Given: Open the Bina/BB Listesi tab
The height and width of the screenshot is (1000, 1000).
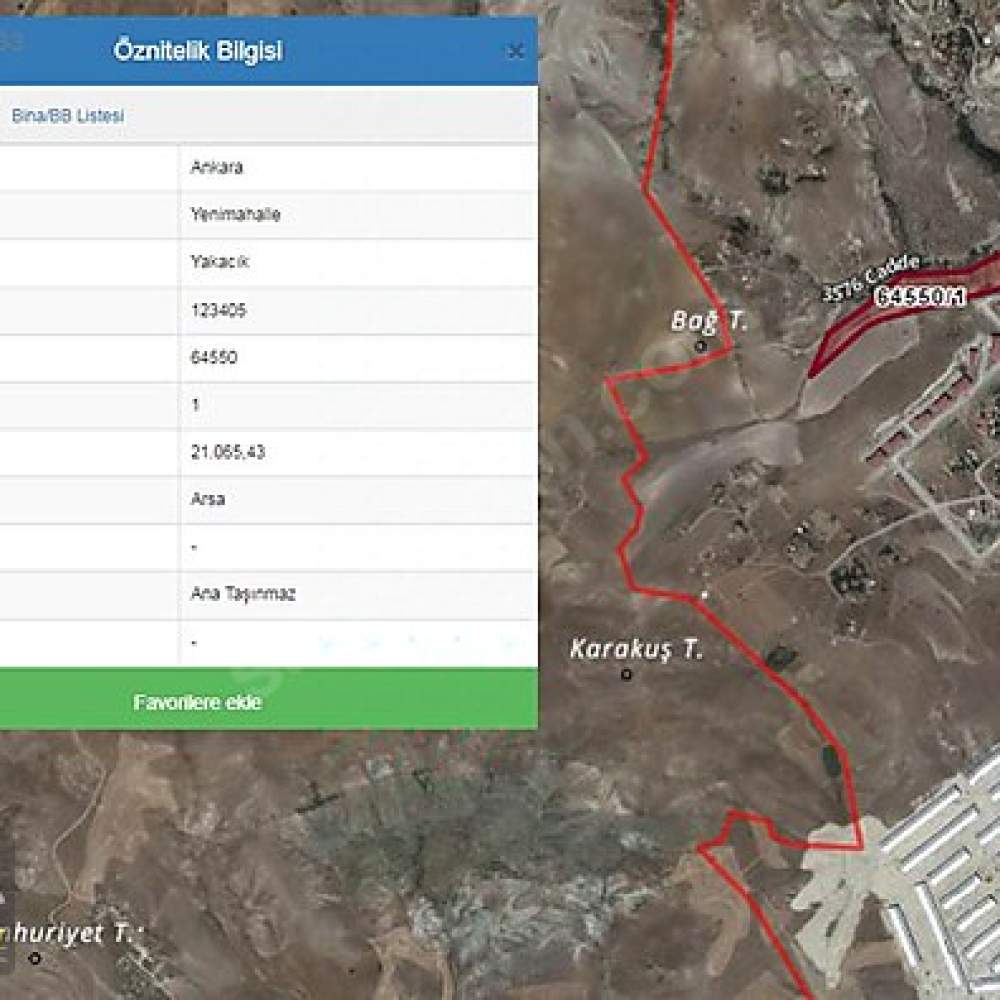Looking at the screenshot, I should (68, 116).
